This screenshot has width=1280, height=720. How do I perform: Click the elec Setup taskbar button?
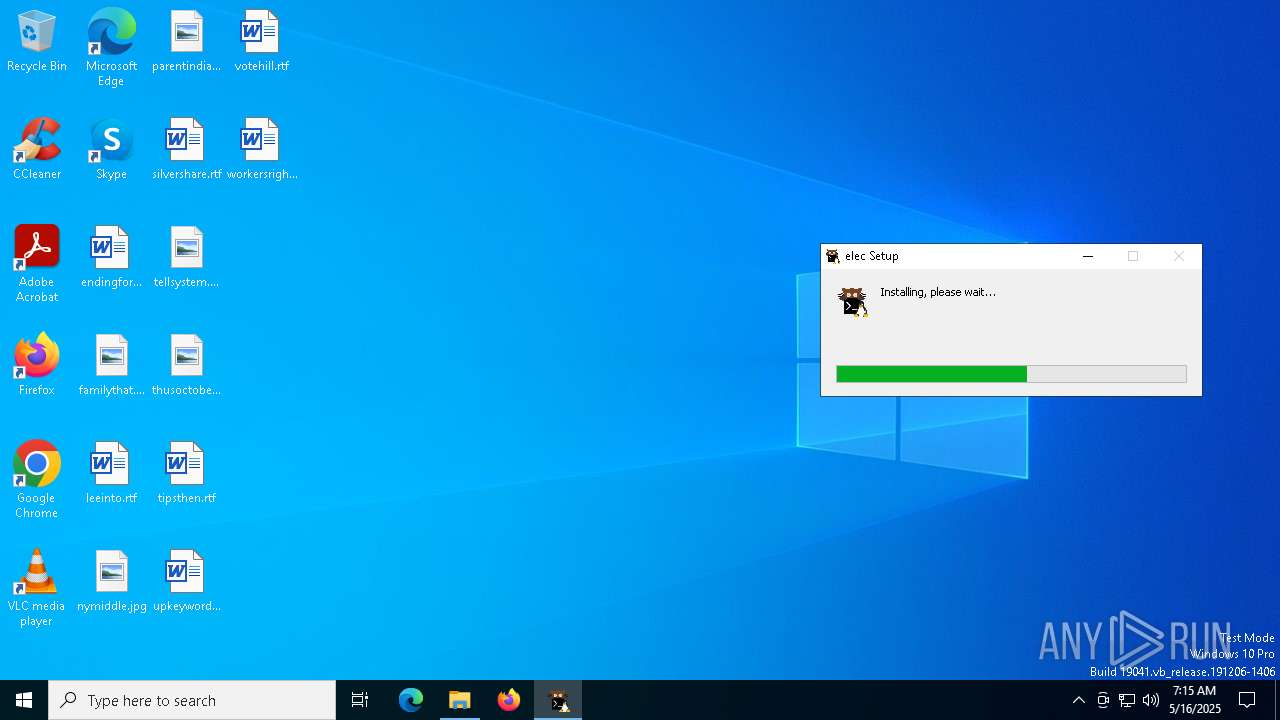tap(558, 700)
